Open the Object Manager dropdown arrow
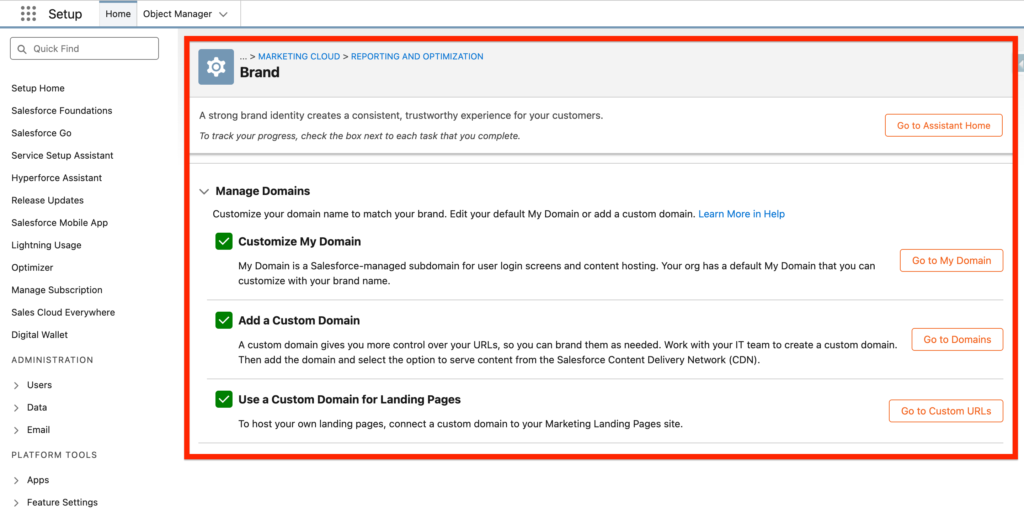 pyautogui.click(x=222, y=14)
